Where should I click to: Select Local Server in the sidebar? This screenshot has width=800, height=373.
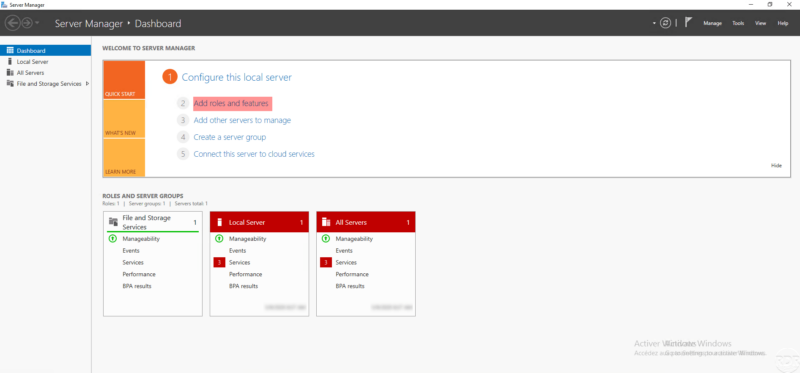pos(45,62)
